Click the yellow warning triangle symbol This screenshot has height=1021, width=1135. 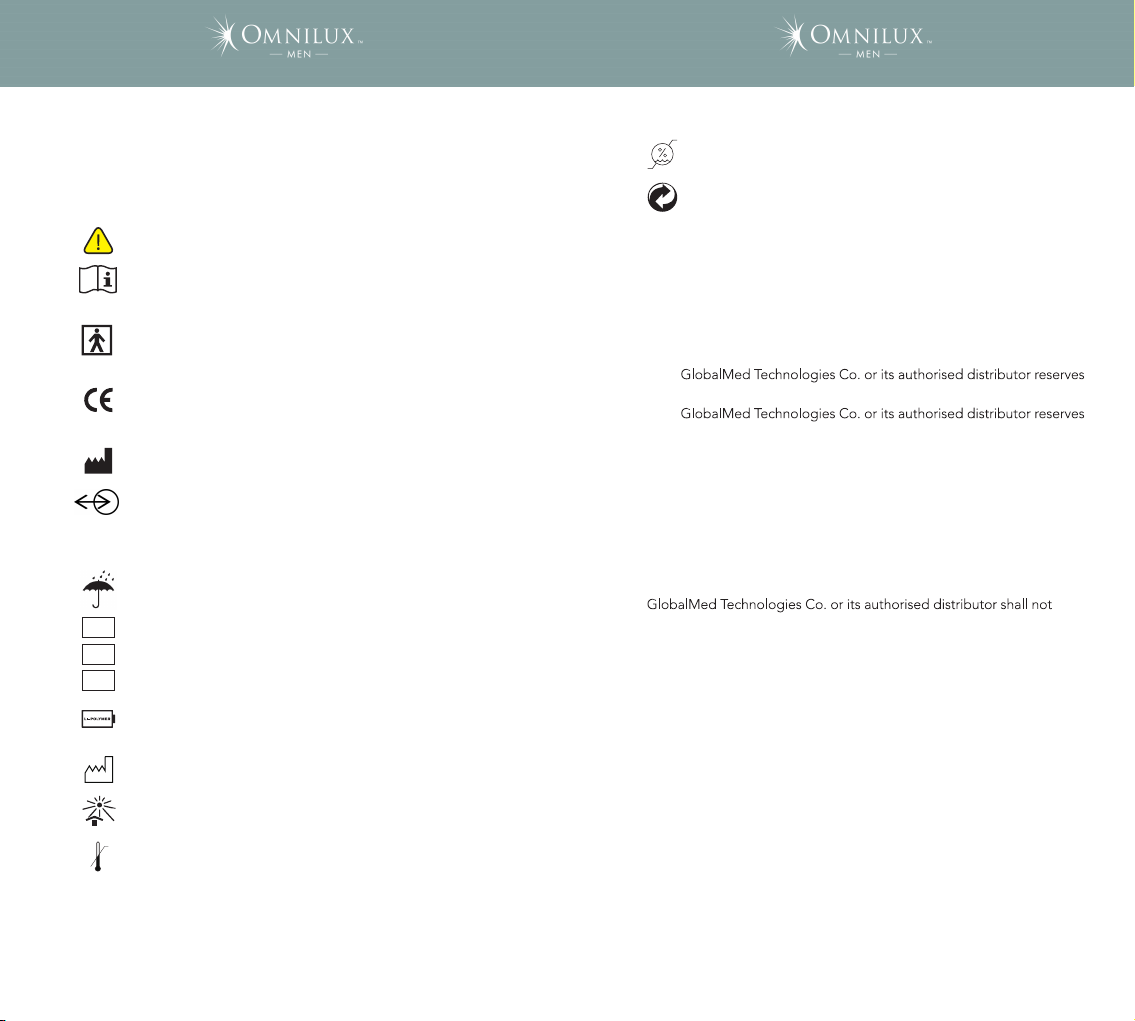click(98, 240)
